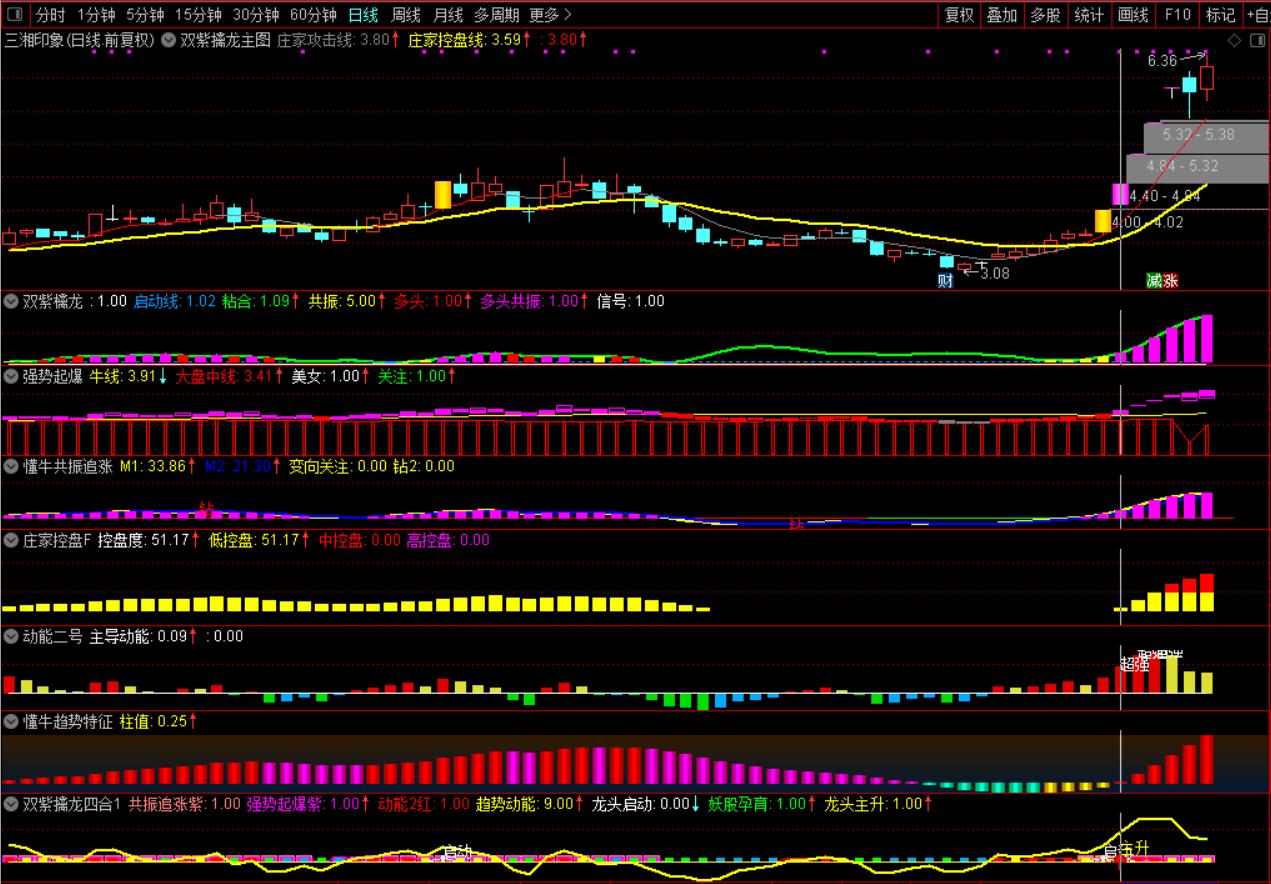Expand the 强势起爆 indicator arrow

point(11,377)
